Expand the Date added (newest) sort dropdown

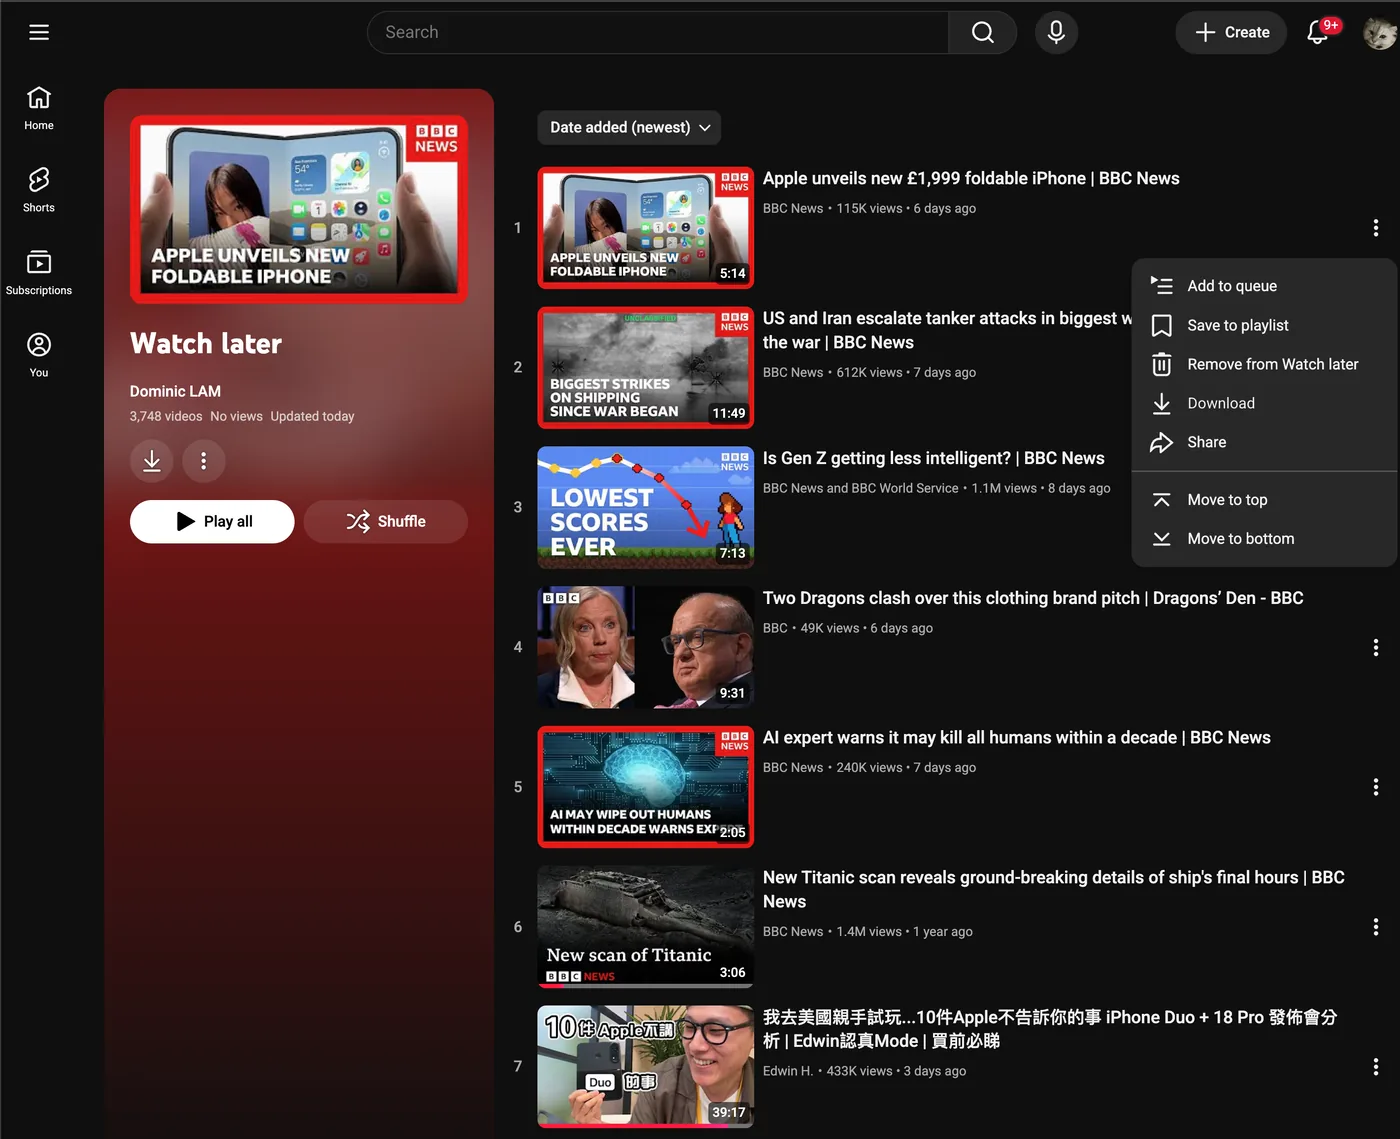(x=630, y=127)
